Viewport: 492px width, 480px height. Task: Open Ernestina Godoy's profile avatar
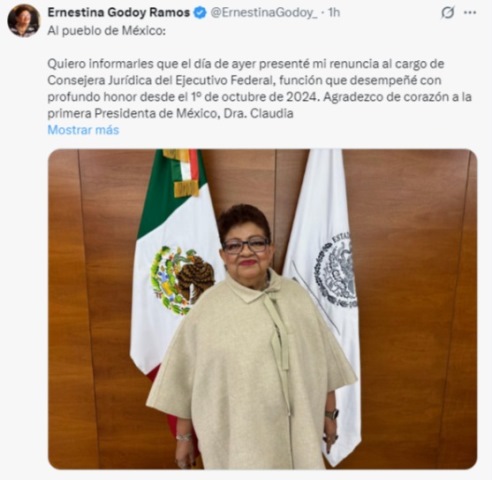(x=24, y=21)
